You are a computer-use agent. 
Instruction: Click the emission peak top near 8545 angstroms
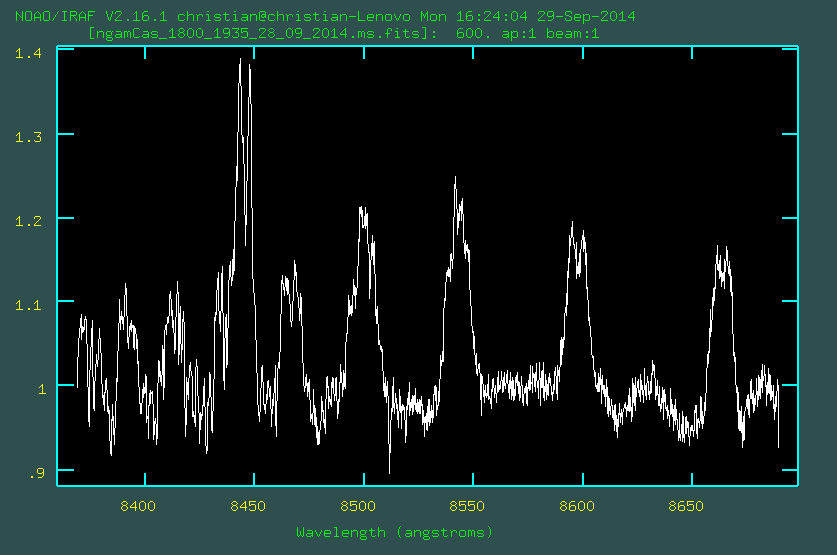(x=455, y=179)
